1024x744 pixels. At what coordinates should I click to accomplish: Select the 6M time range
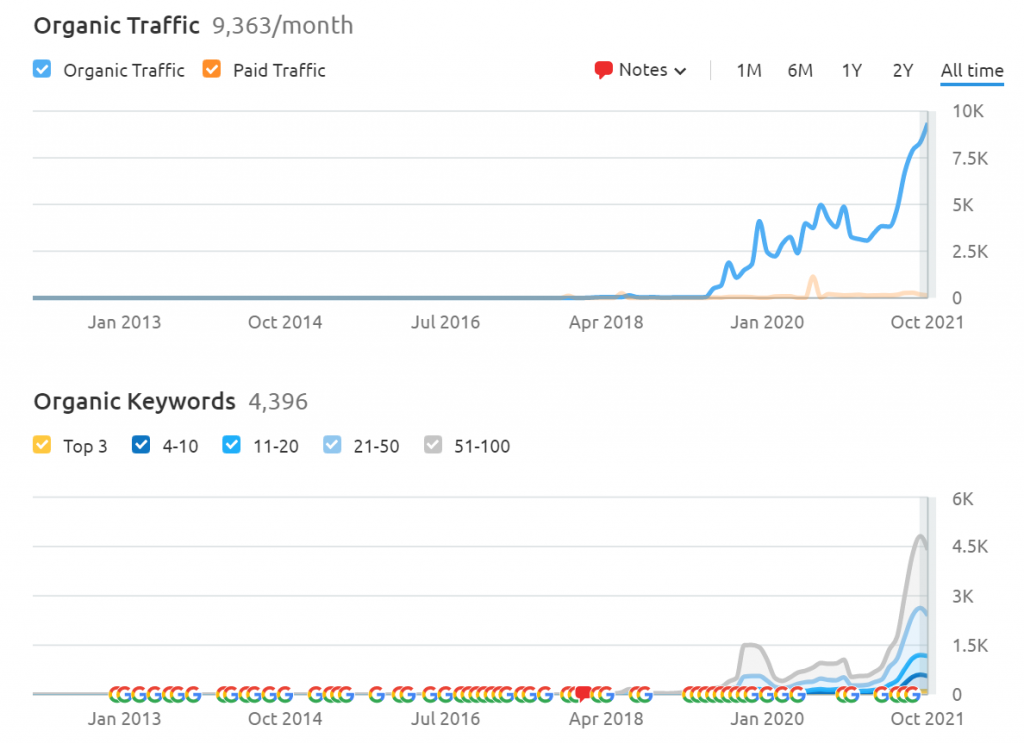pyautogui.click(x=800, y=70)
